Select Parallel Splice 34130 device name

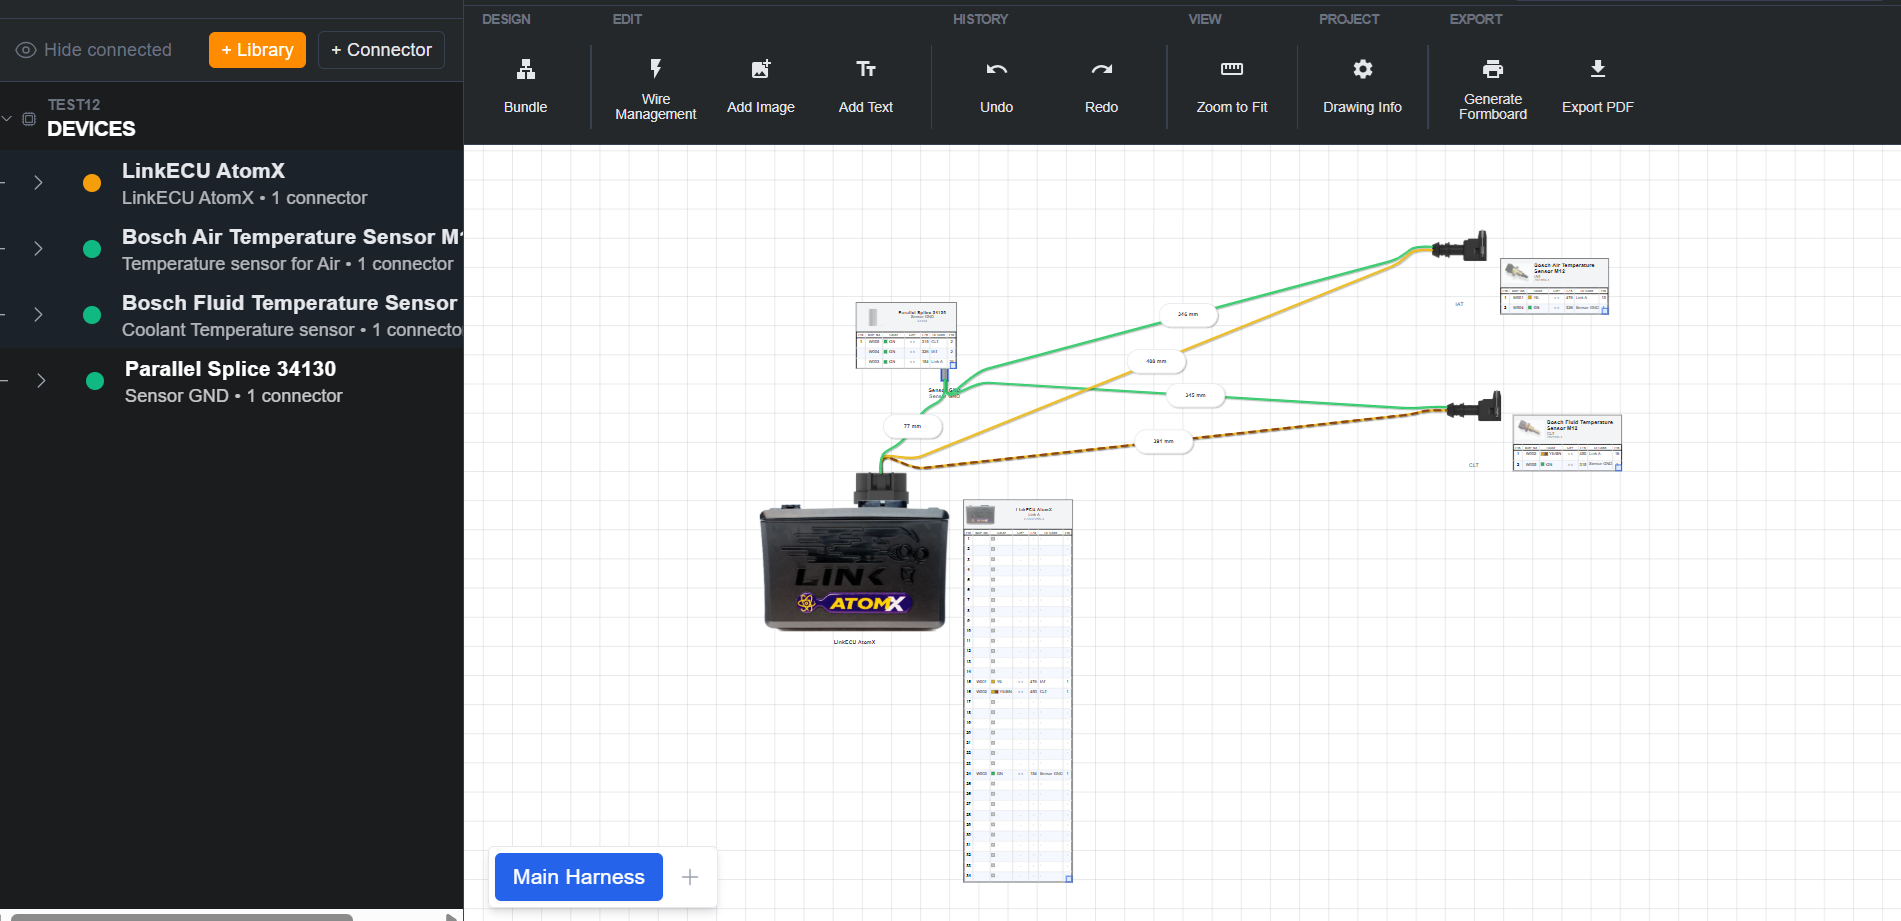230,369
